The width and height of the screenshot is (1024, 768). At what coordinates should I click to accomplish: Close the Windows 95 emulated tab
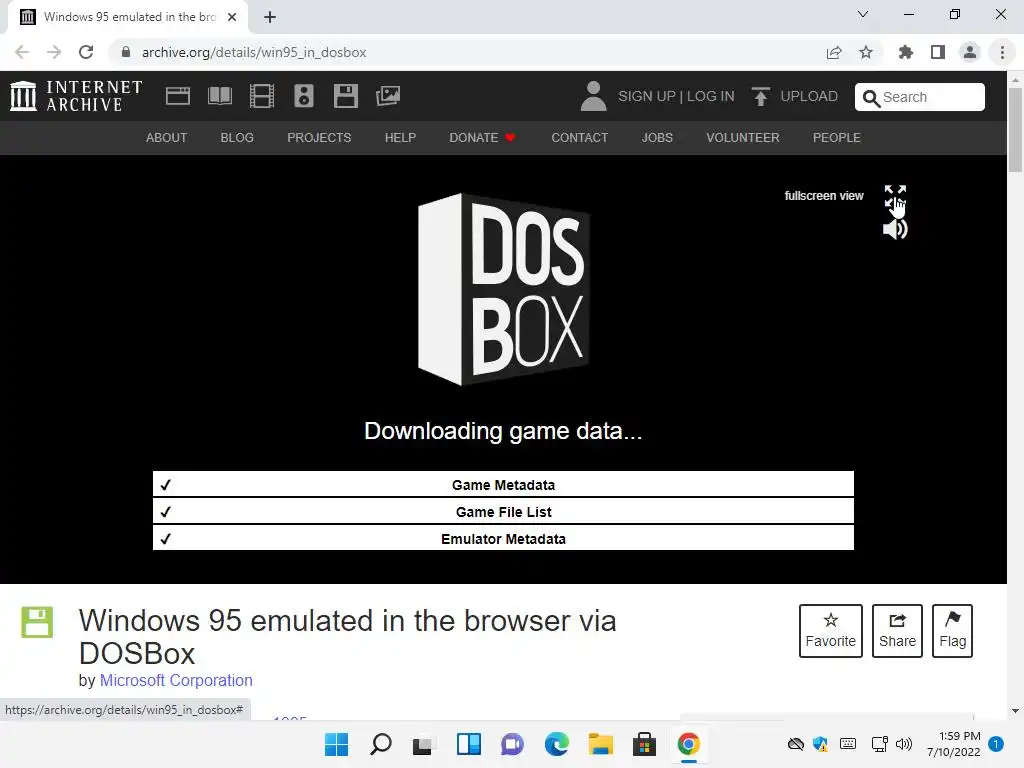click(232, 17)
